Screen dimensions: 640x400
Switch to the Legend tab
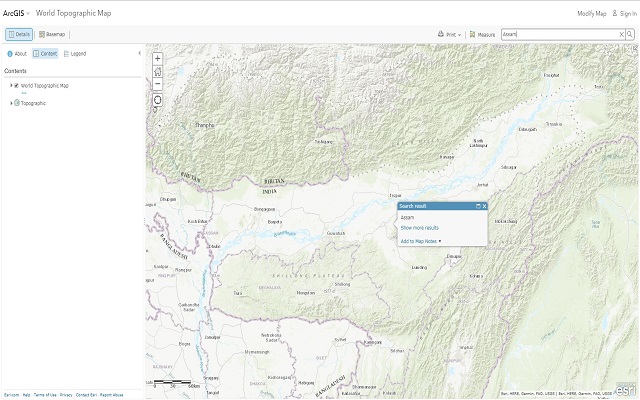75,53
